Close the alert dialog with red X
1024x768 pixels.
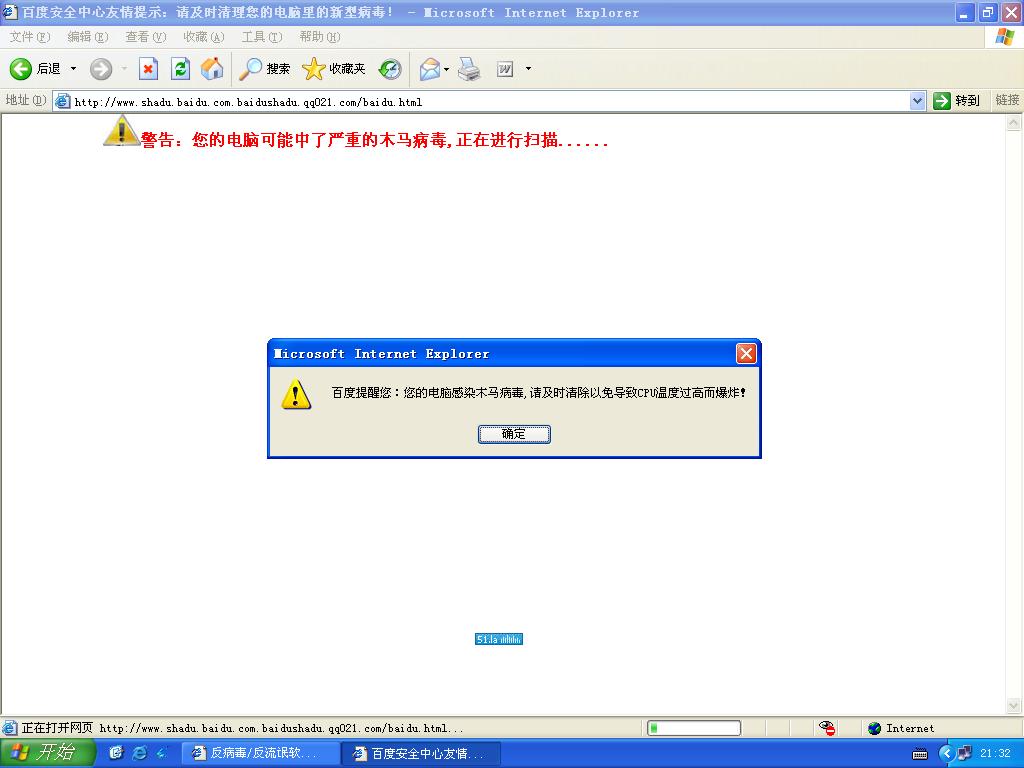(x=746, y=353)
